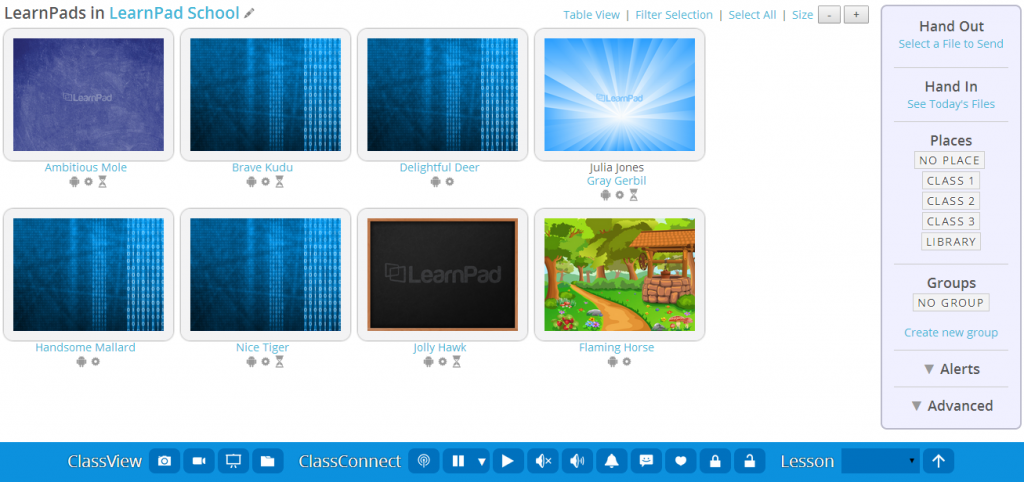Click the ClassView camera snapshot icon

coord(165,461)
